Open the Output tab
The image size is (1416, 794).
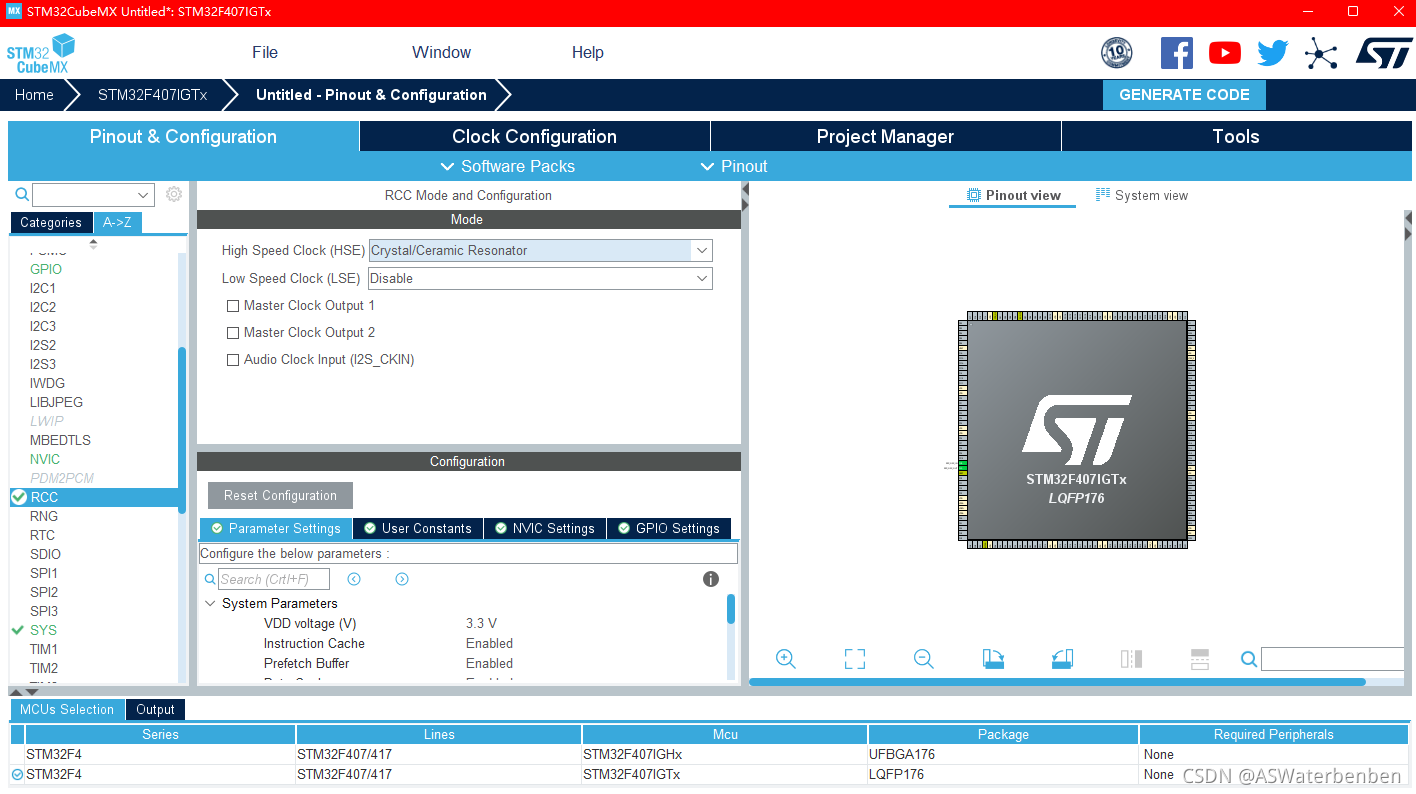155,710
